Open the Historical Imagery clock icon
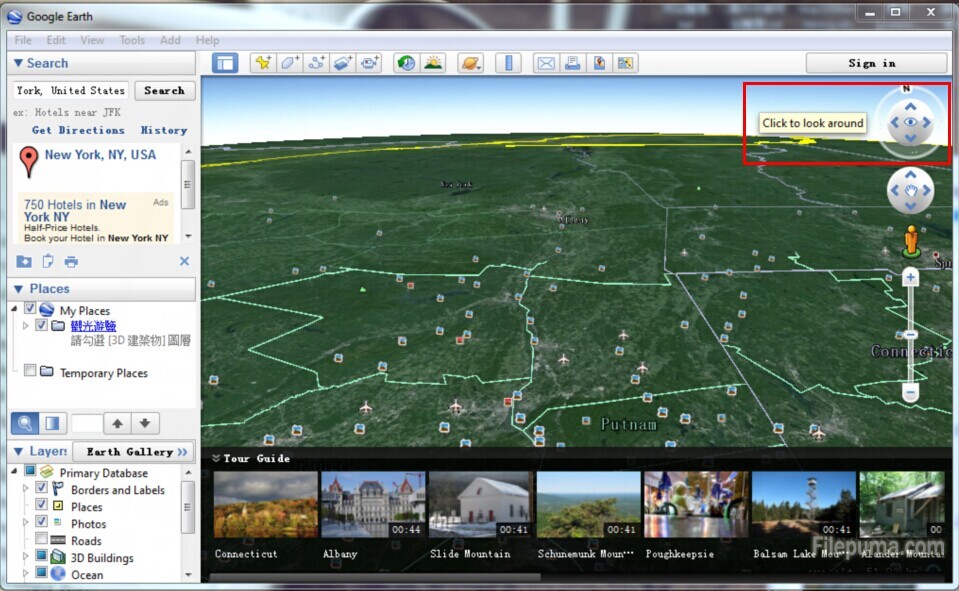Viewport: 959px width, 591px height. pyautogui.click(x=406, y=63)
